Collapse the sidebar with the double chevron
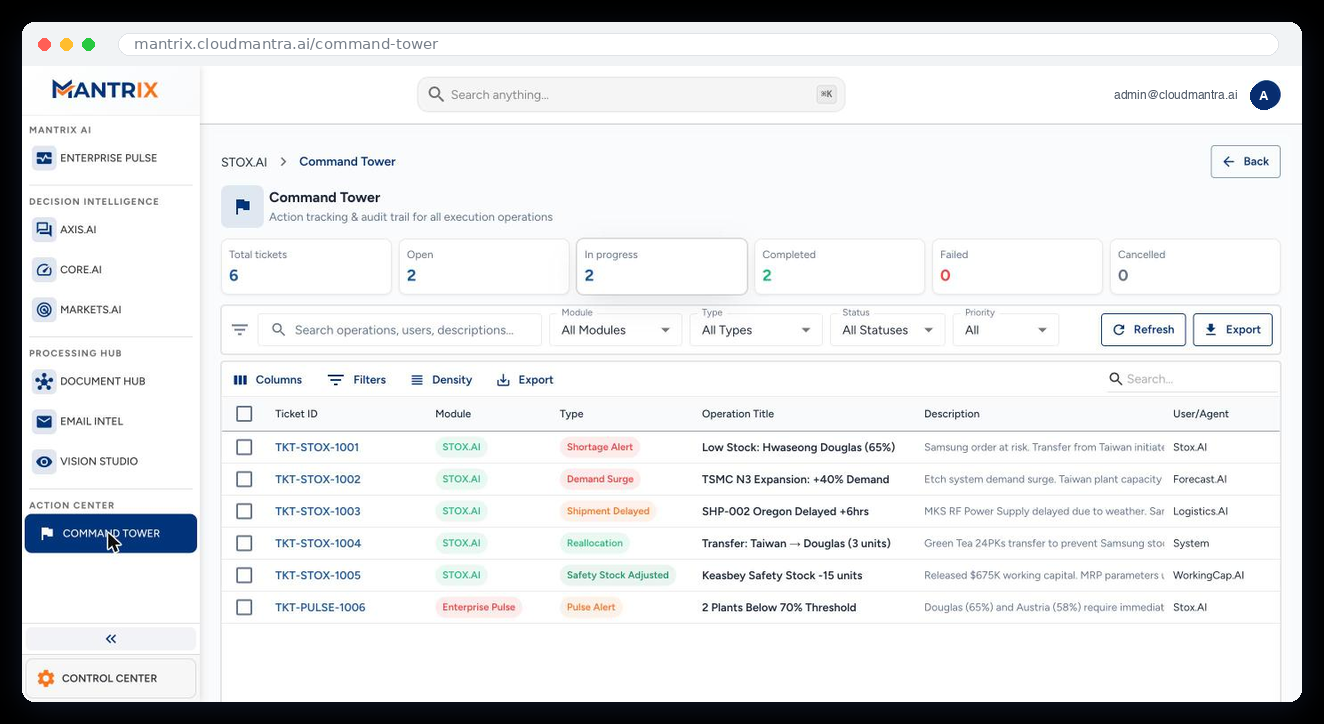The image size is (1324, 724). point(111,639)
